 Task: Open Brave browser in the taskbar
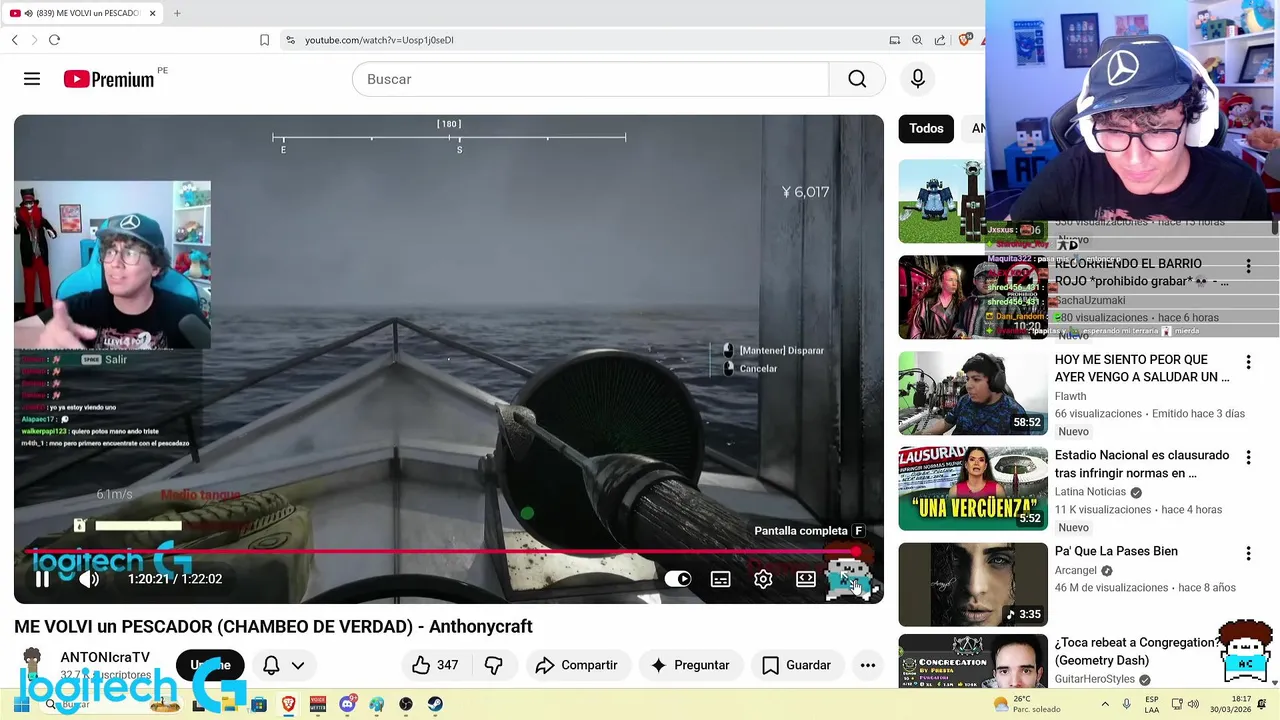288,704
